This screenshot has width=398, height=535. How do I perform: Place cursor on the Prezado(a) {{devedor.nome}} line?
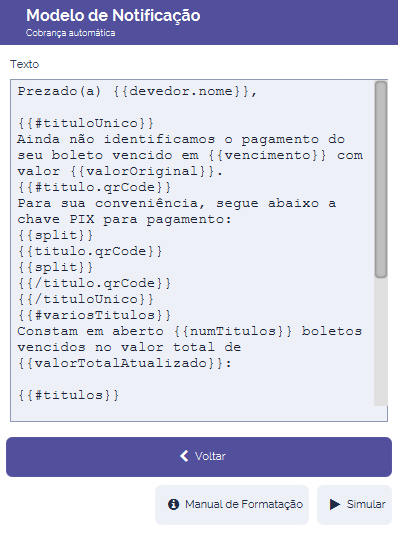(x=137, y=91)
